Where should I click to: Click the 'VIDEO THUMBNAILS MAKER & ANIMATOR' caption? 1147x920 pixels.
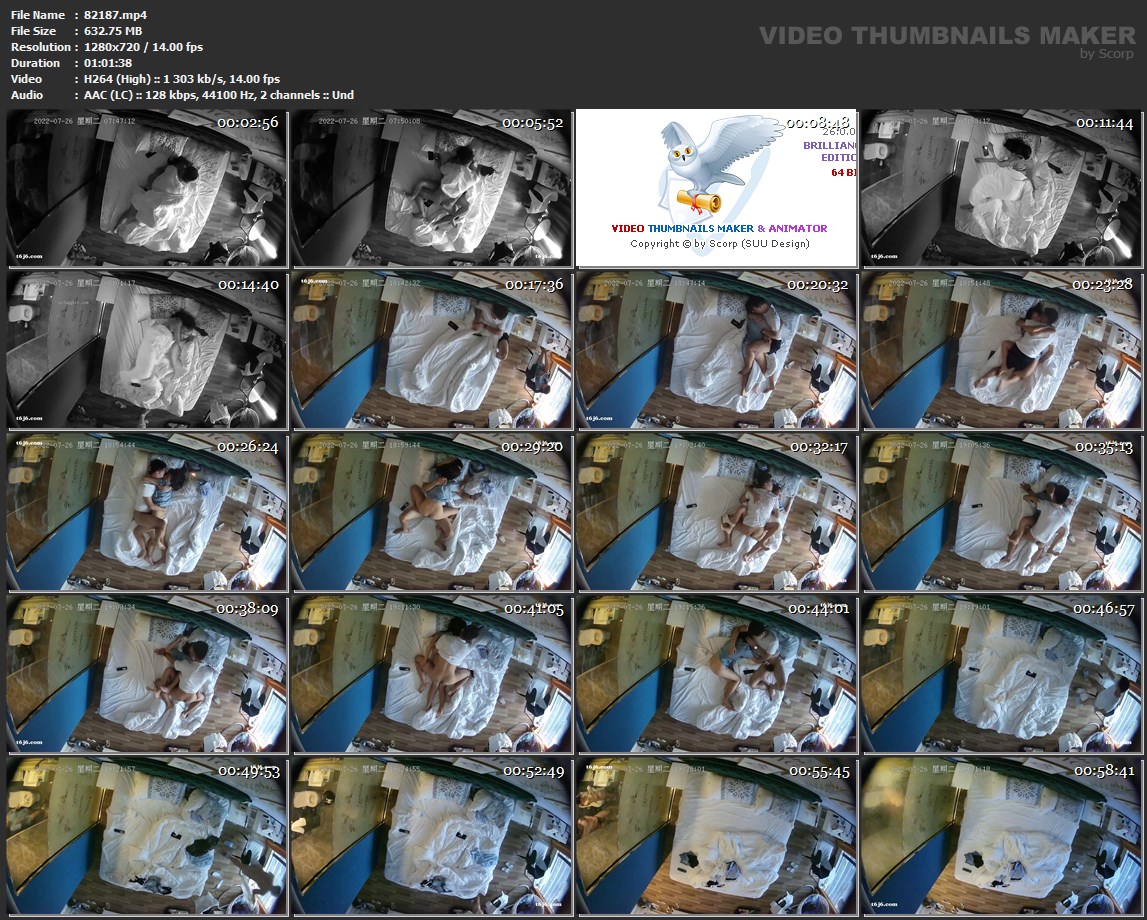coord(720,228)
